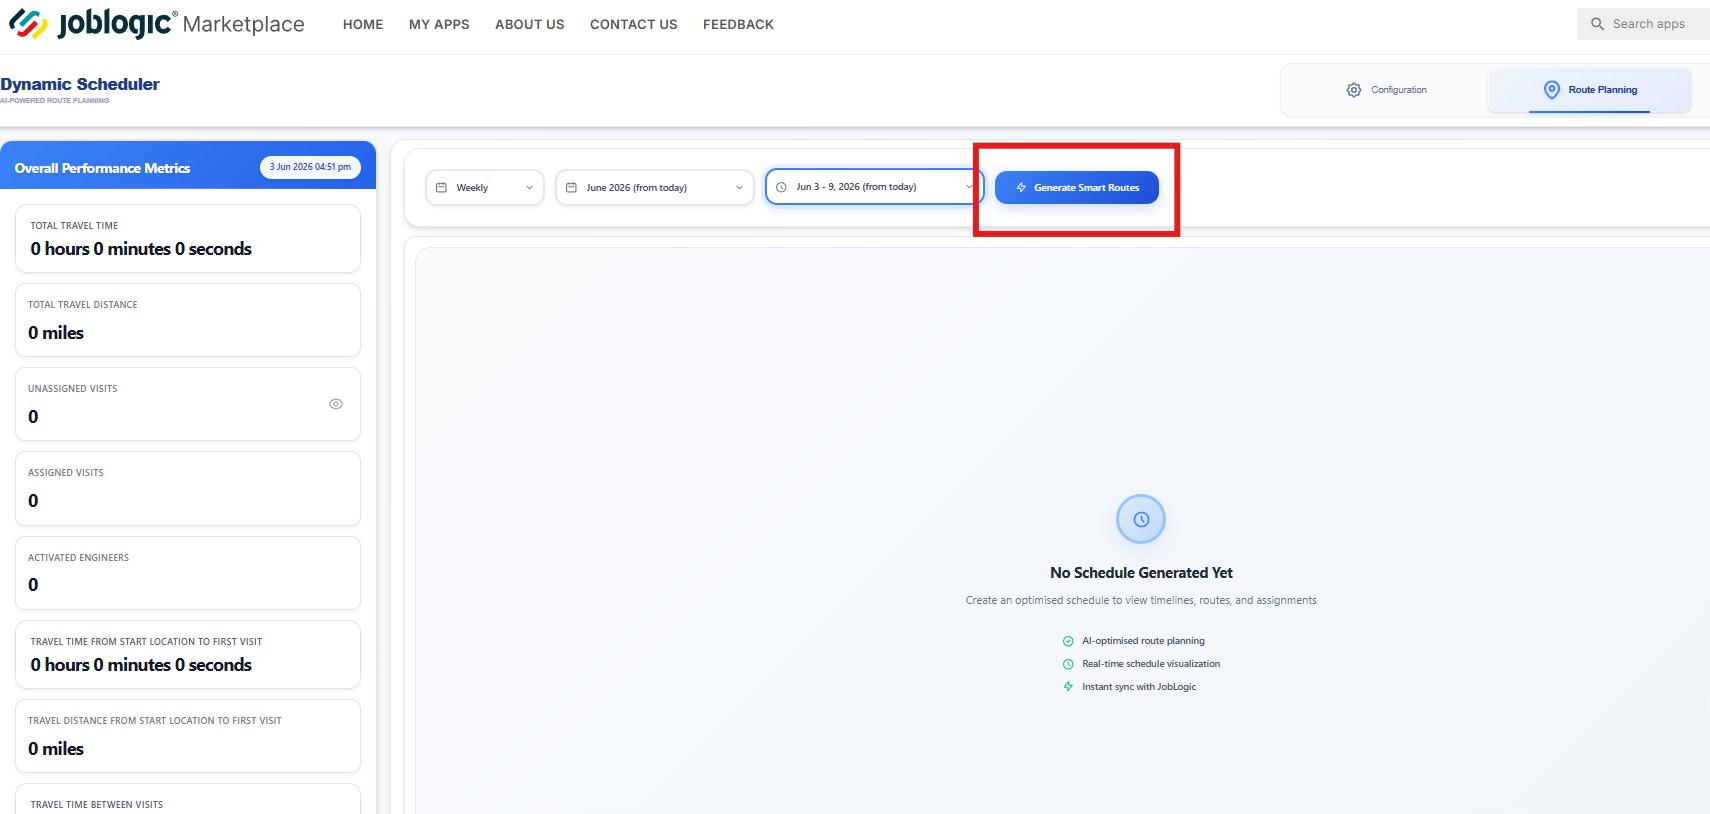Click the Unassigned Visits label

click(x=73, y=389)
